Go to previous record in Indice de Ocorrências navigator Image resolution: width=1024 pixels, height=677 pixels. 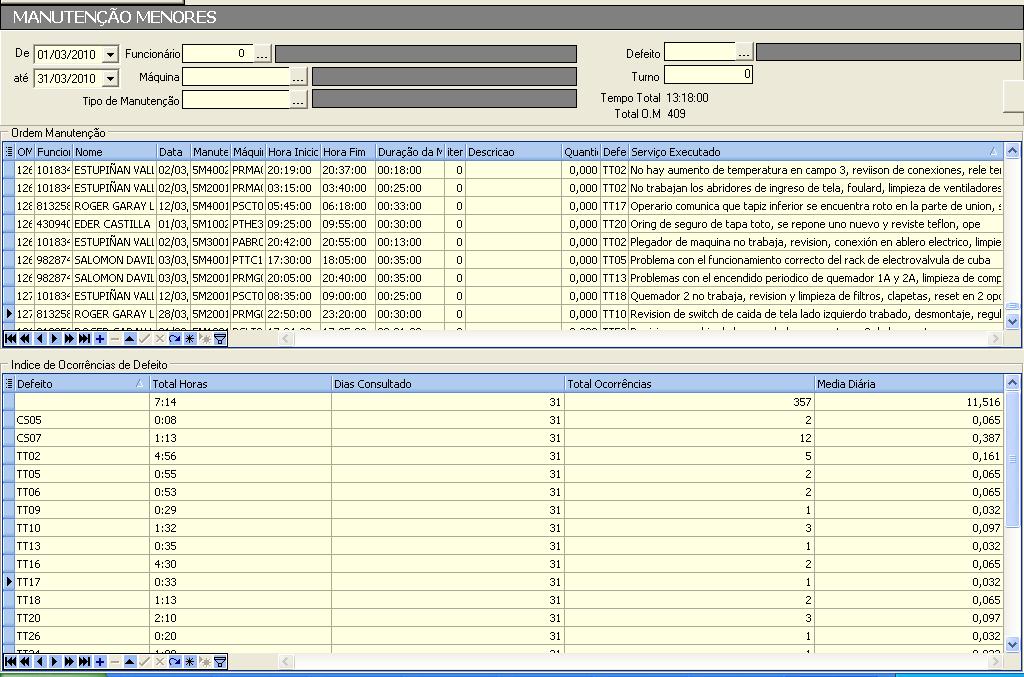(x=40, y=661)
